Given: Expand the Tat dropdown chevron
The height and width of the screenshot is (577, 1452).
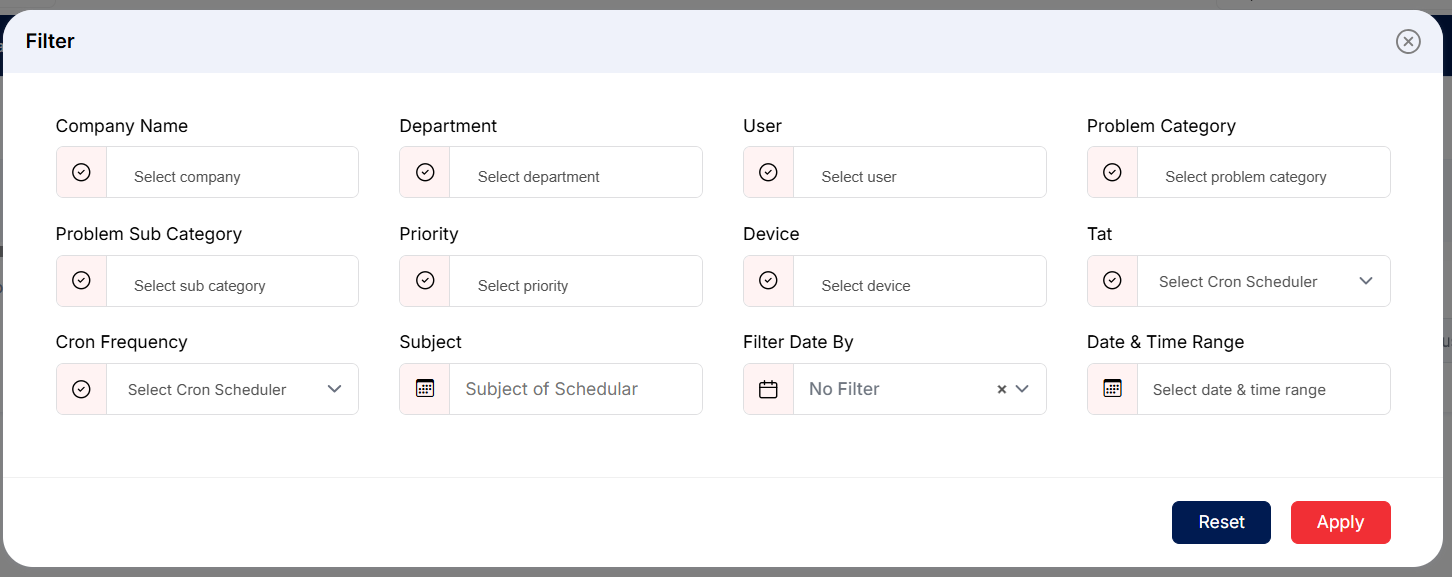Looking at the screenshot, I should (x=1366, y=281).
